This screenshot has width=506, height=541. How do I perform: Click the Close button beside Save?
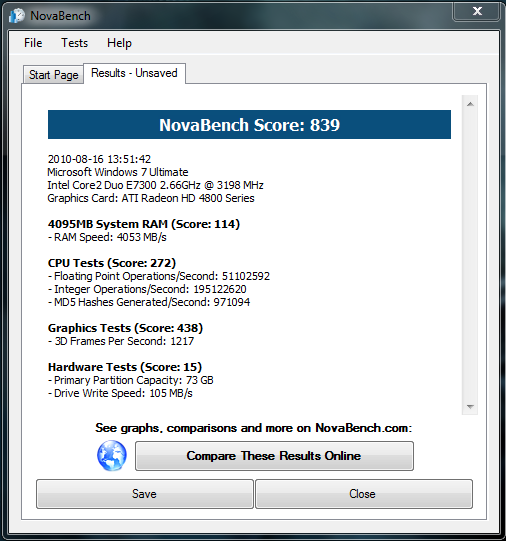(x=364, y=494)
